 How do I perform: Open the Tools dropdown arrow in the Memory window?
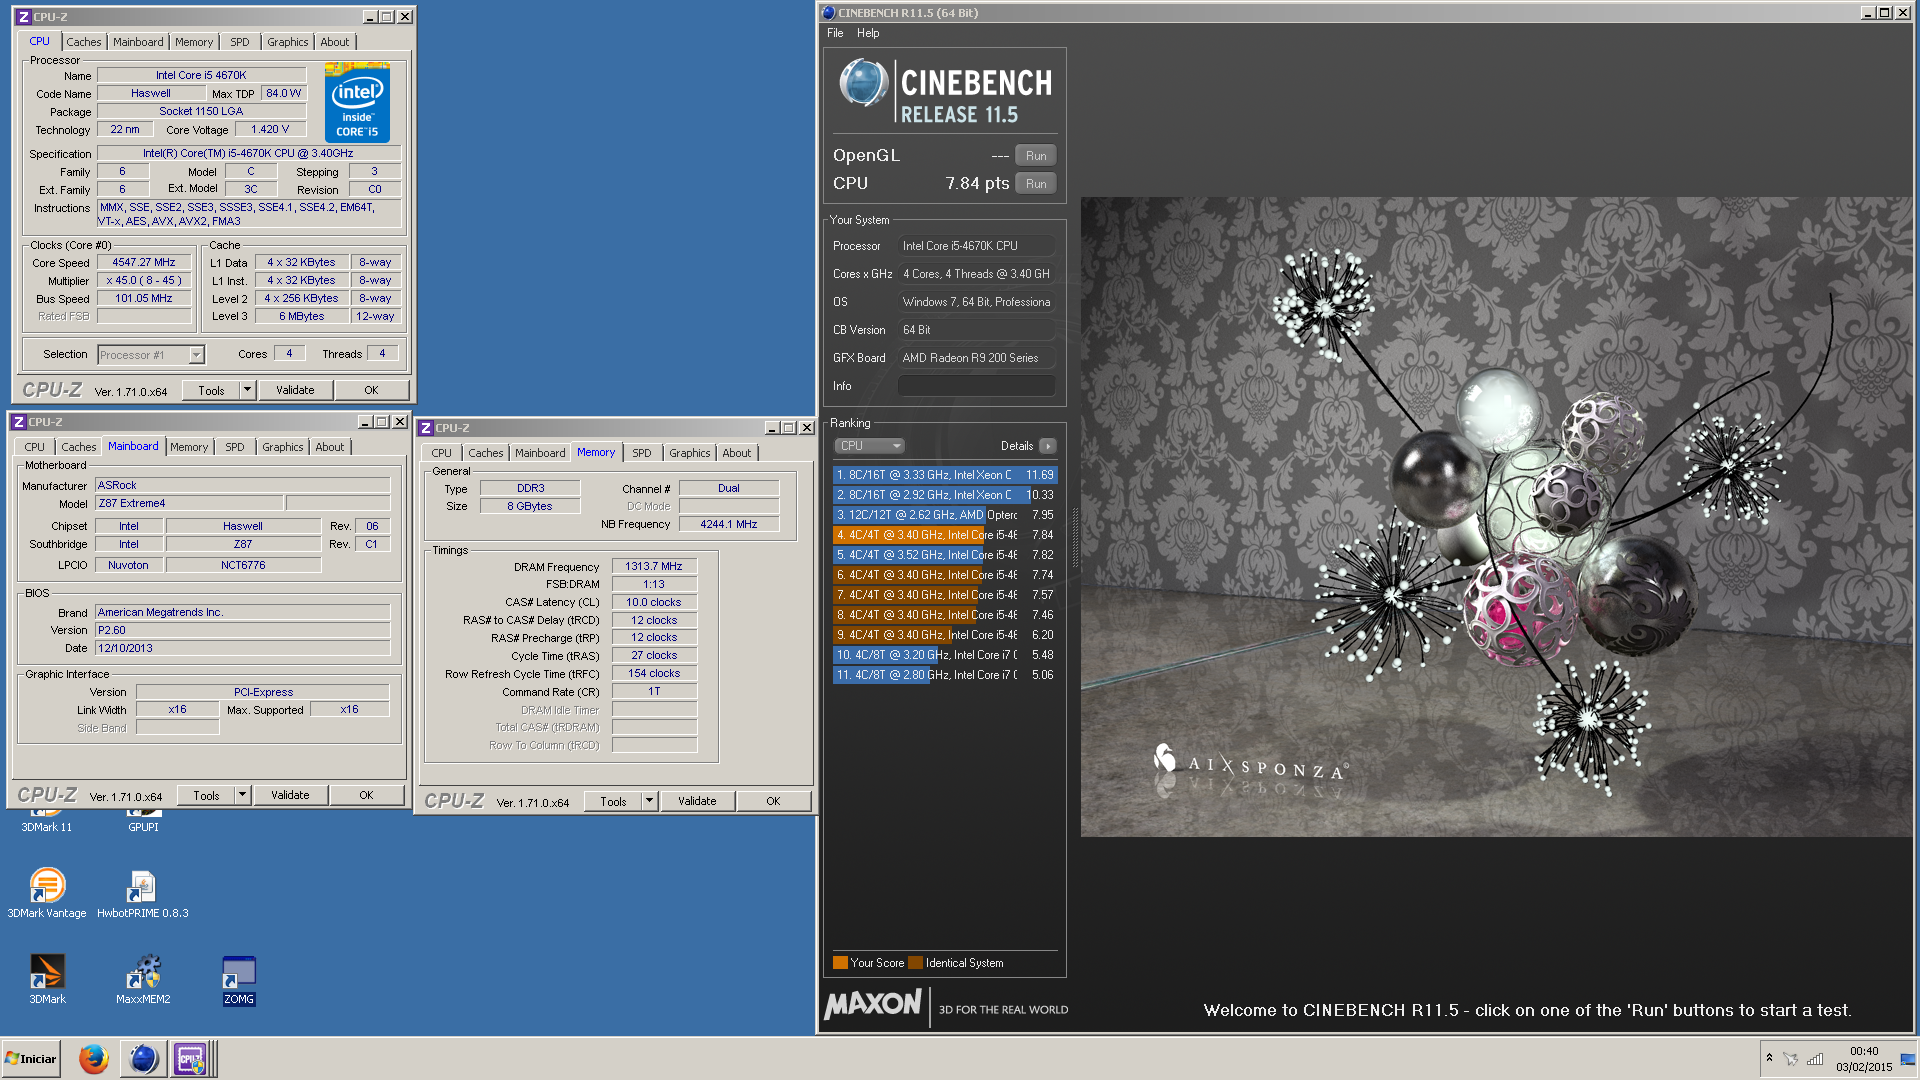[649, 801]
